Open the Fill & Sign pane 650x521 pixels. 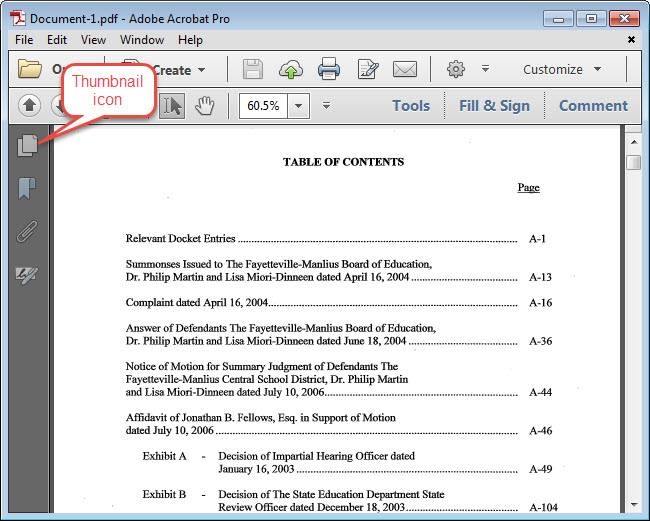pyautogui.click(x=494, y=106)
